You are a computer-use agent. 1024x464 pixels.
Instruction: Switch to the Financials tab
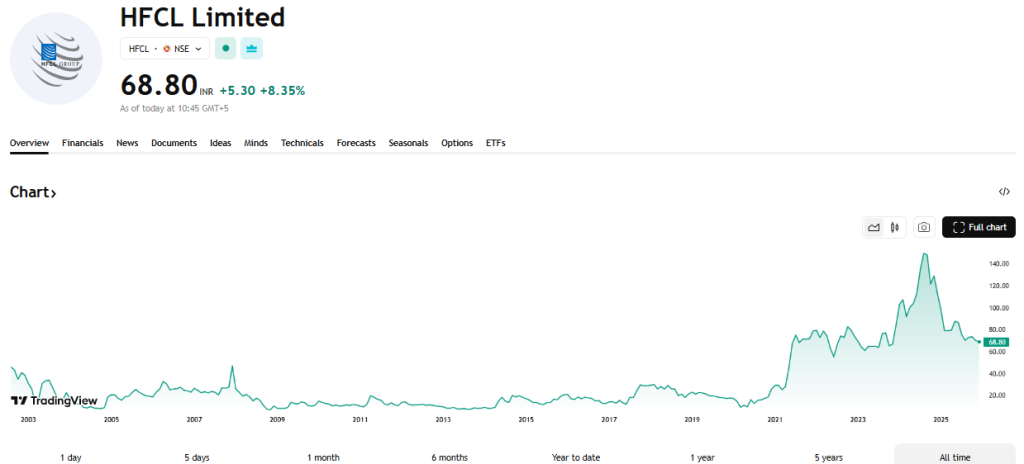(x=82, y=142)
